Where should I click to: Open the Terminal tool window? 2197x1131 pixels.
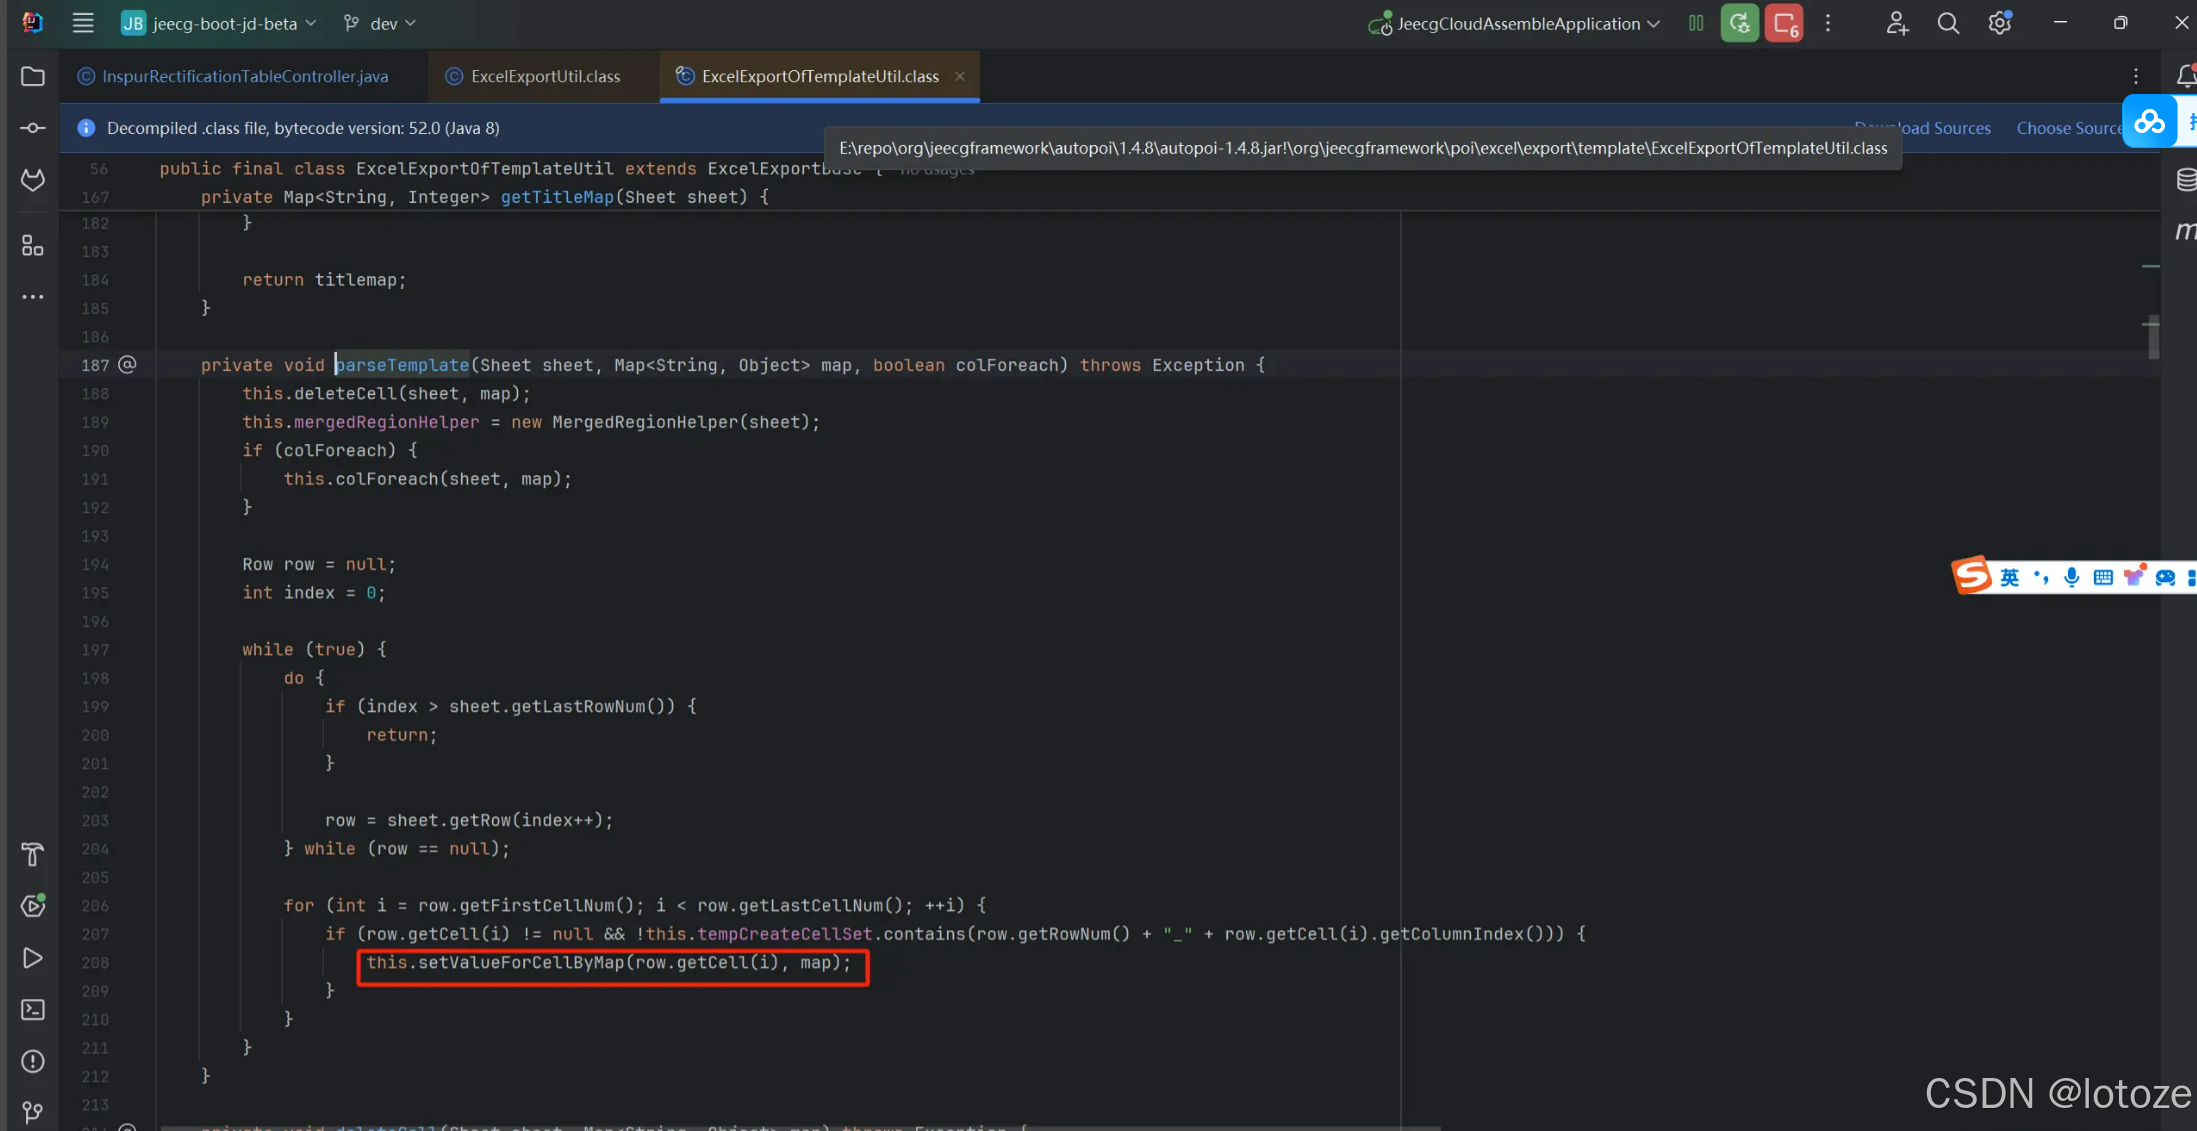pos(33,1010)
